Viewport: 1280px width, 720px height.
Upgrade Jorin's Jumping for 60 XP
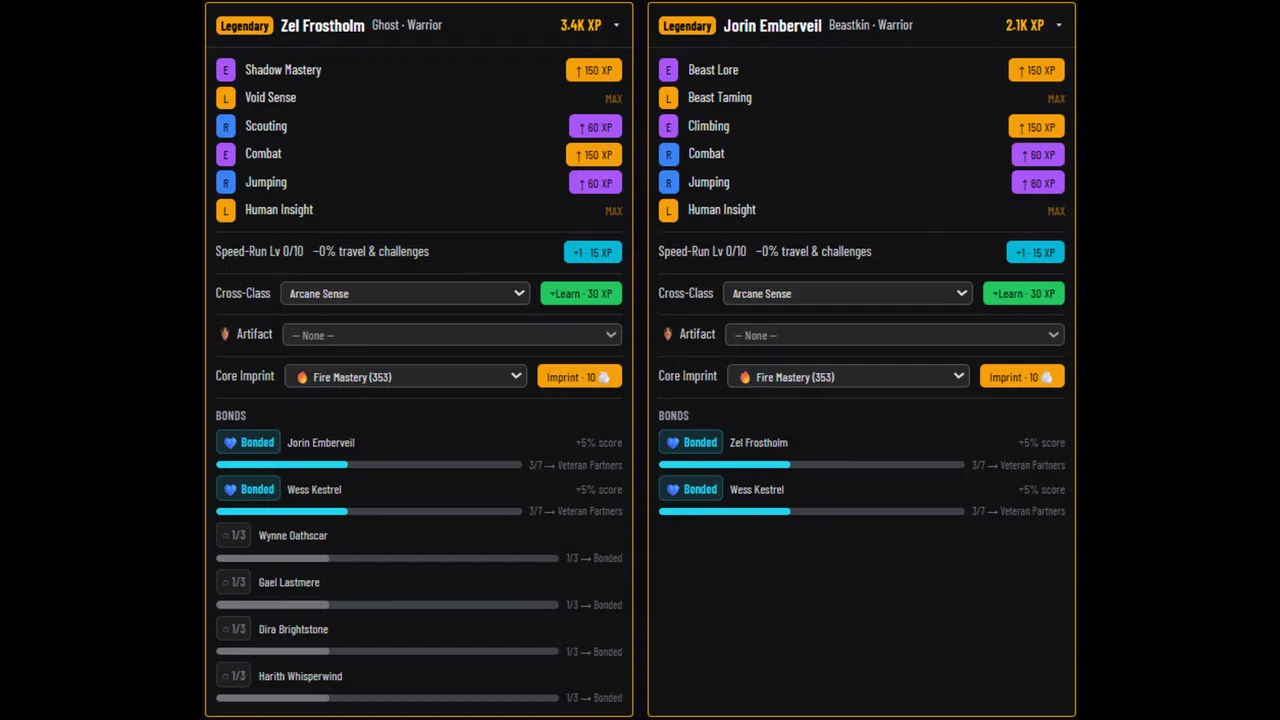[1038, 182]
